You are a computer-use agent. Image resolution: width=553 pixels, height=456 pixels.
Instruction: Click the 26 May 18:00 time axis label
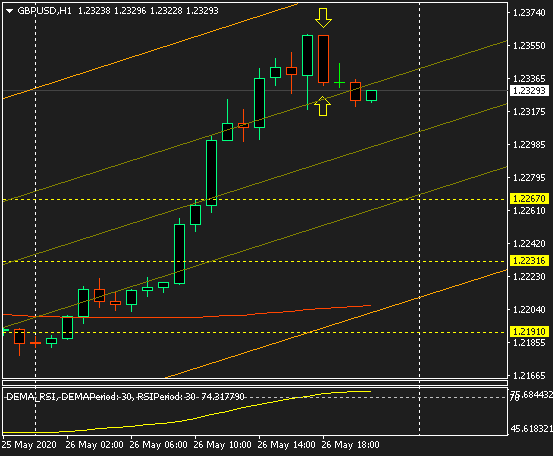pos(351,445)
